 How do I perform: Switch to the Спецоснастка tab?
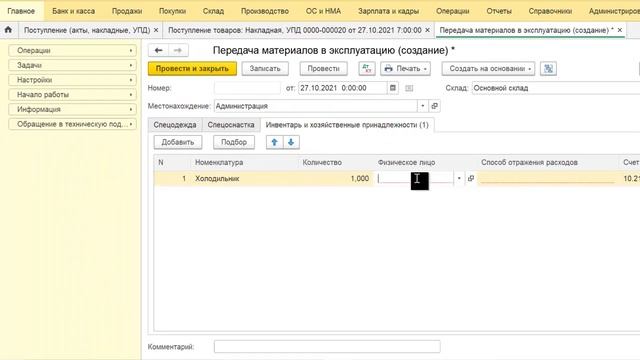[231, 125]
